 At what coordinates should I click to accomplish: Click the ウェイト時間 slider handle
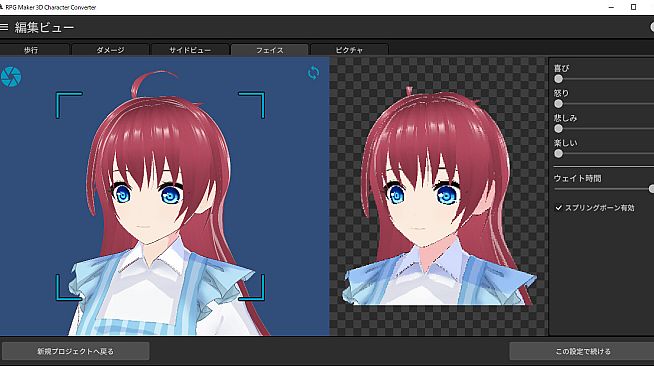pos(651,189)
